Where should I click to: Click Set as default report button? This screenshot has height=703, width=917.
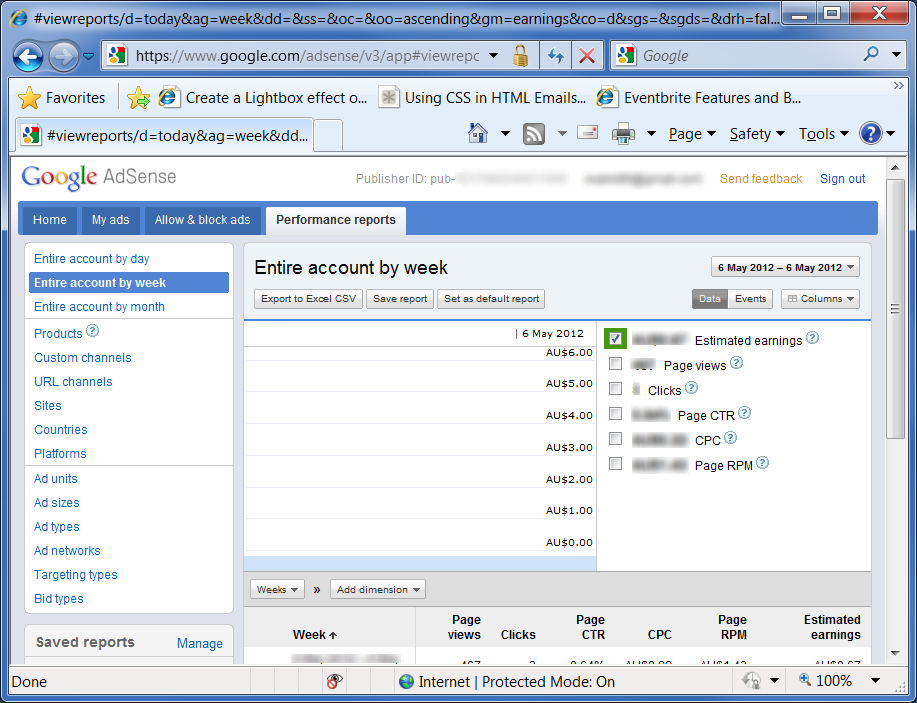tap(491, 299)
